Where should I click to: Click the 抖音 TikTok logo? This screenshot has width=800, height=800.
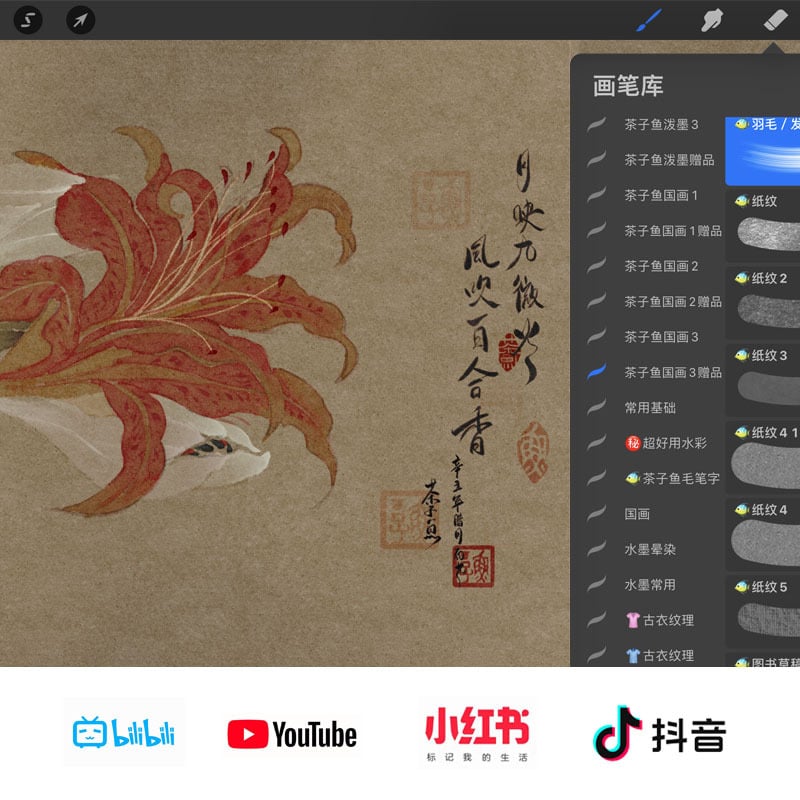pyautogui.click(x=660, y=734)
